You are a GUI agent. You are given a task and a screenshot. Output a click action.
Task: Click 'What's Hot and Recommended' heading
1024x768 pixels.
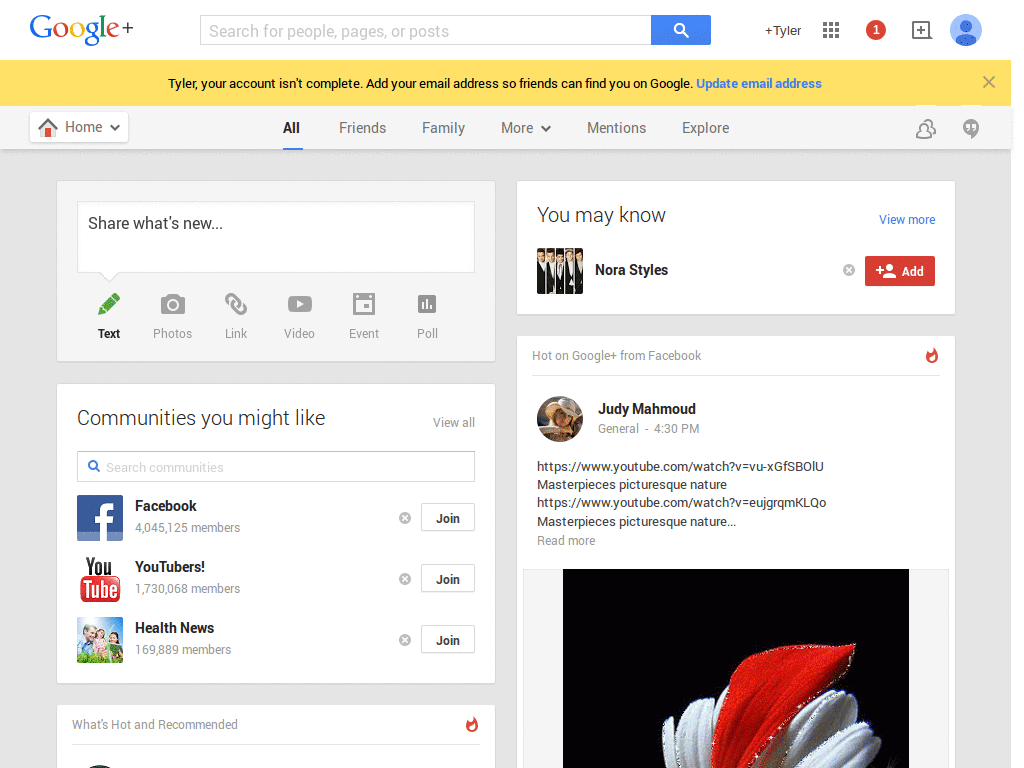155,724
